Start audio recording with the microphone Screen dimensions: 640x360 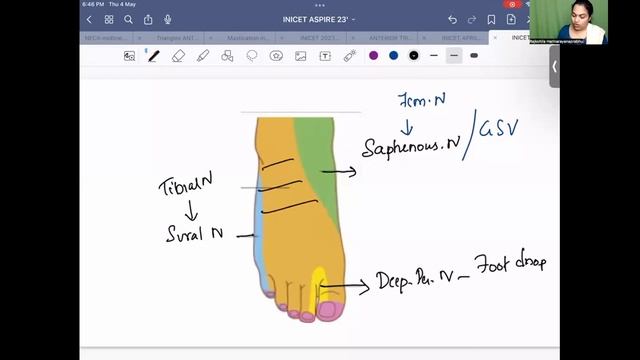(x=167, y=19)
